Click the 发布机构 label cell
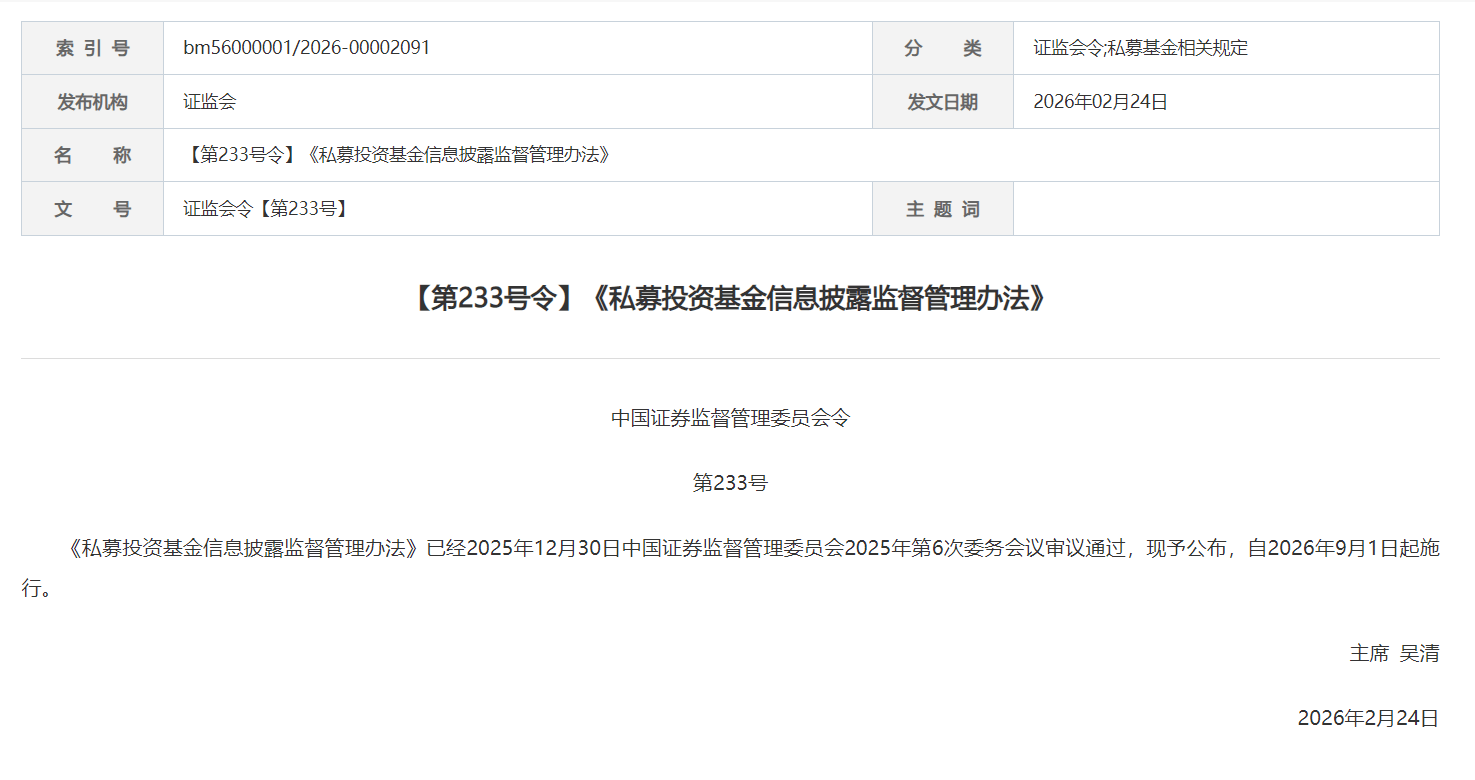Image resolution: width=1475 pixels, height=780 pixels. 92,102
